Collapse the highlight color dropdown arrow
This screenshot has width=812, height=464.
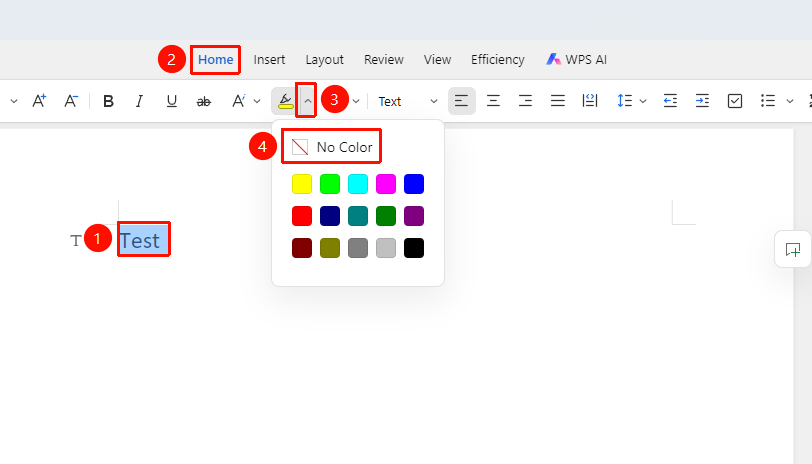point(308,101)
